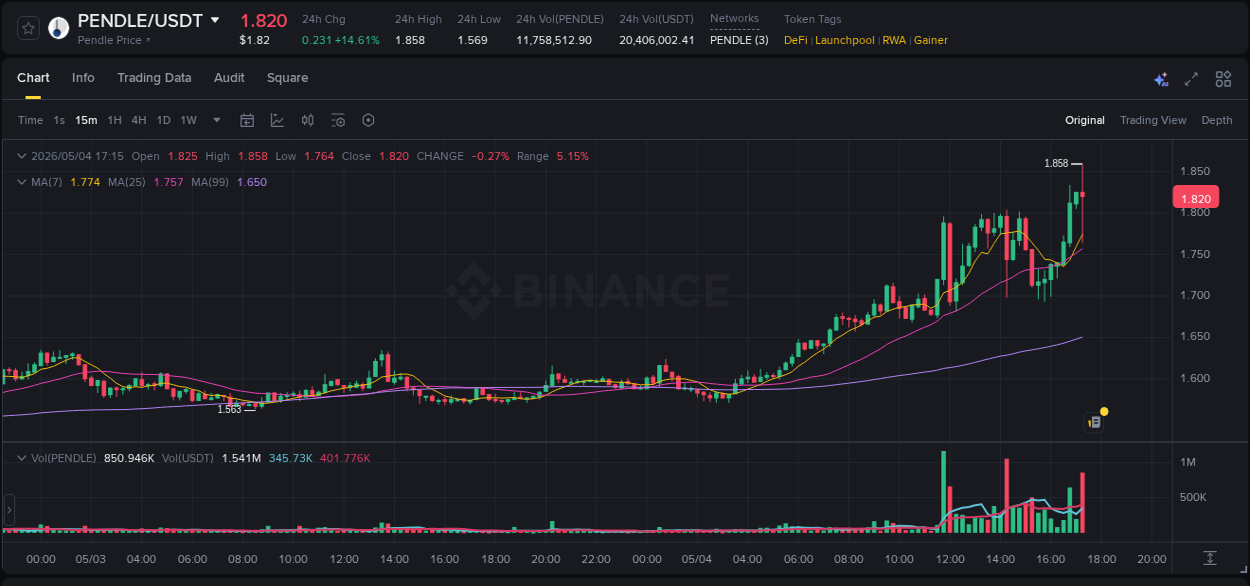Switch to Depth chart view

1217,120
